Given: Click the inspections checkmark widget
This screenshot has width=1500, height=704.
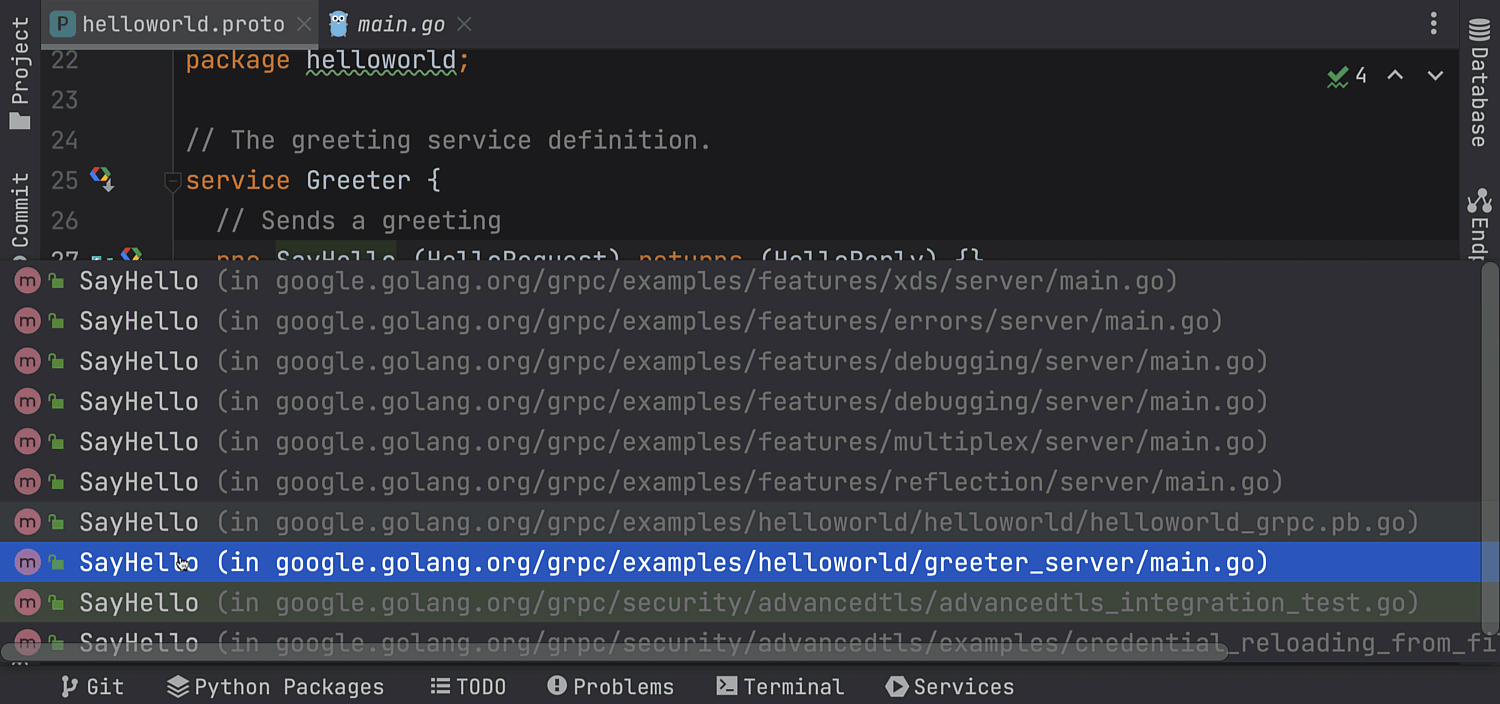Looking at the screenshot, I should (x=1346, y=76).
